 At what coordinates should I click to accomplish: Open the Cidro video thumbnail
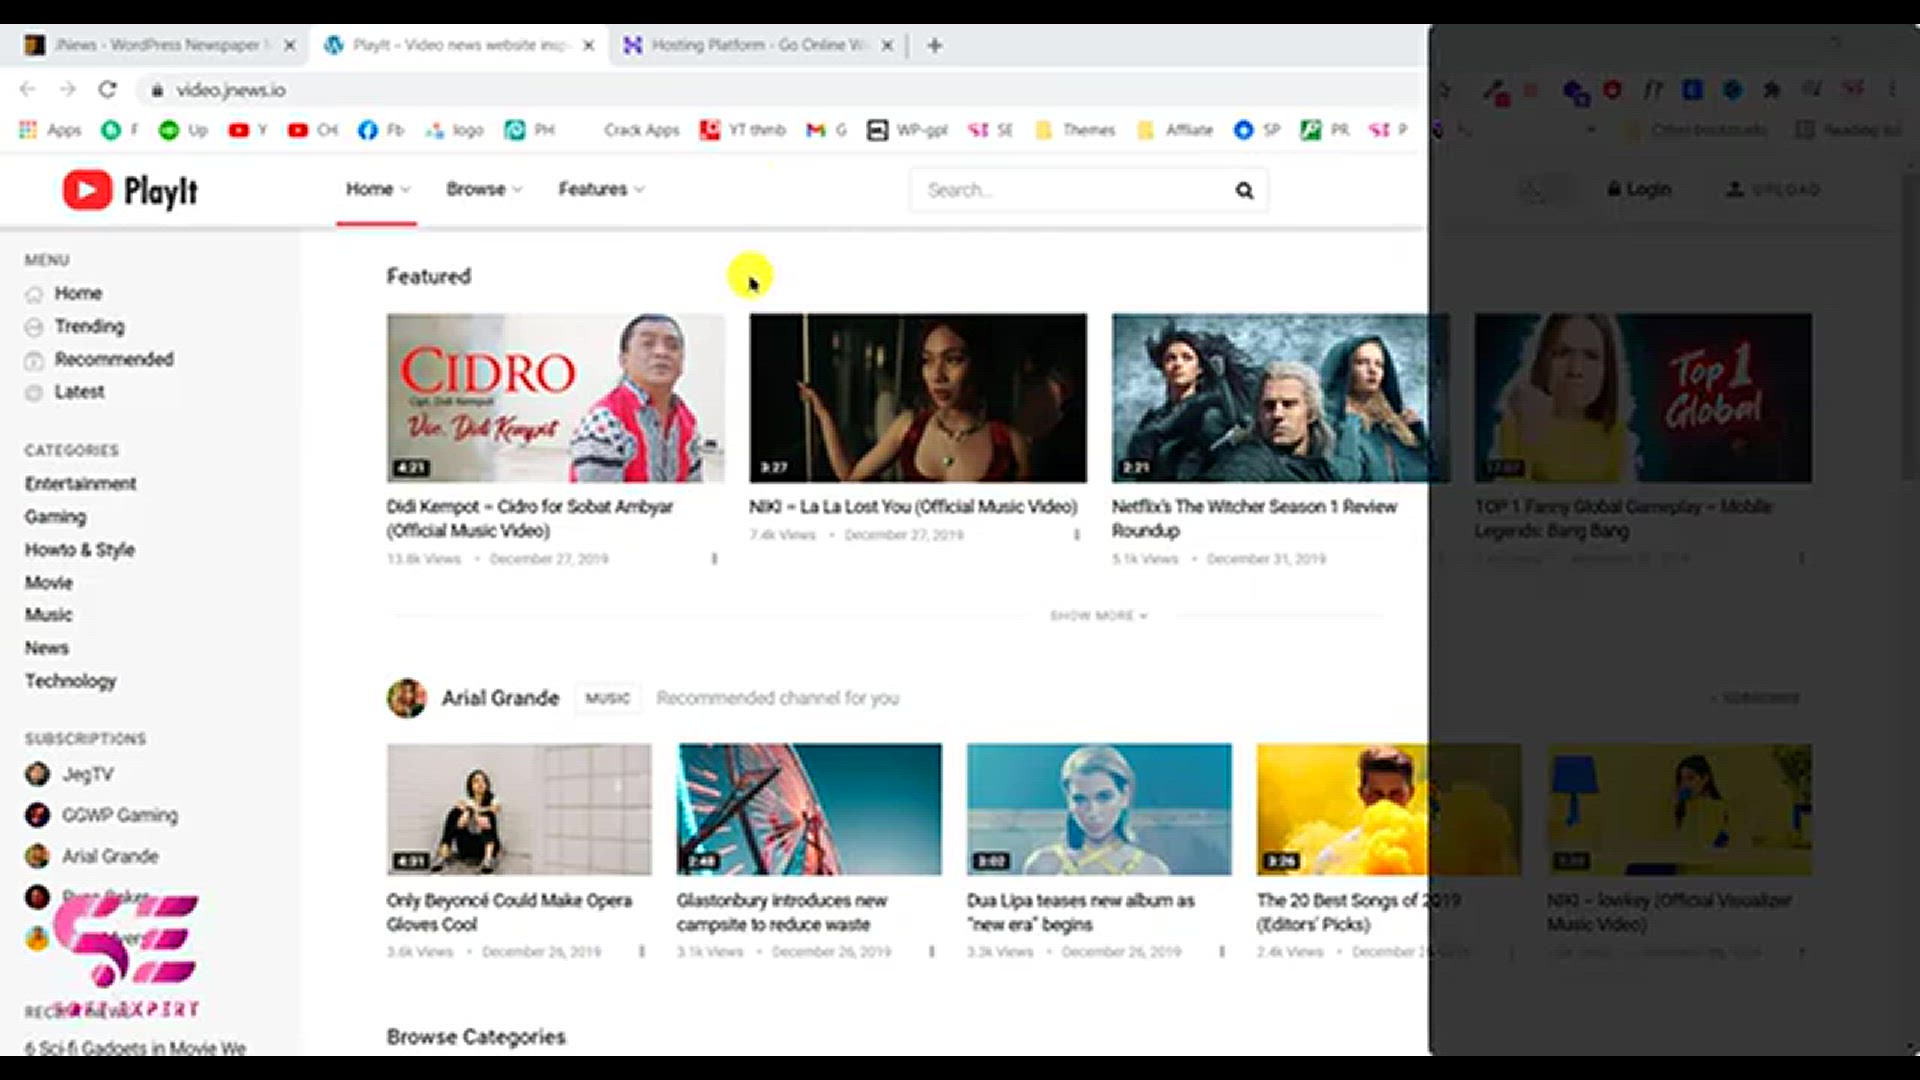(x=556, y=398)
